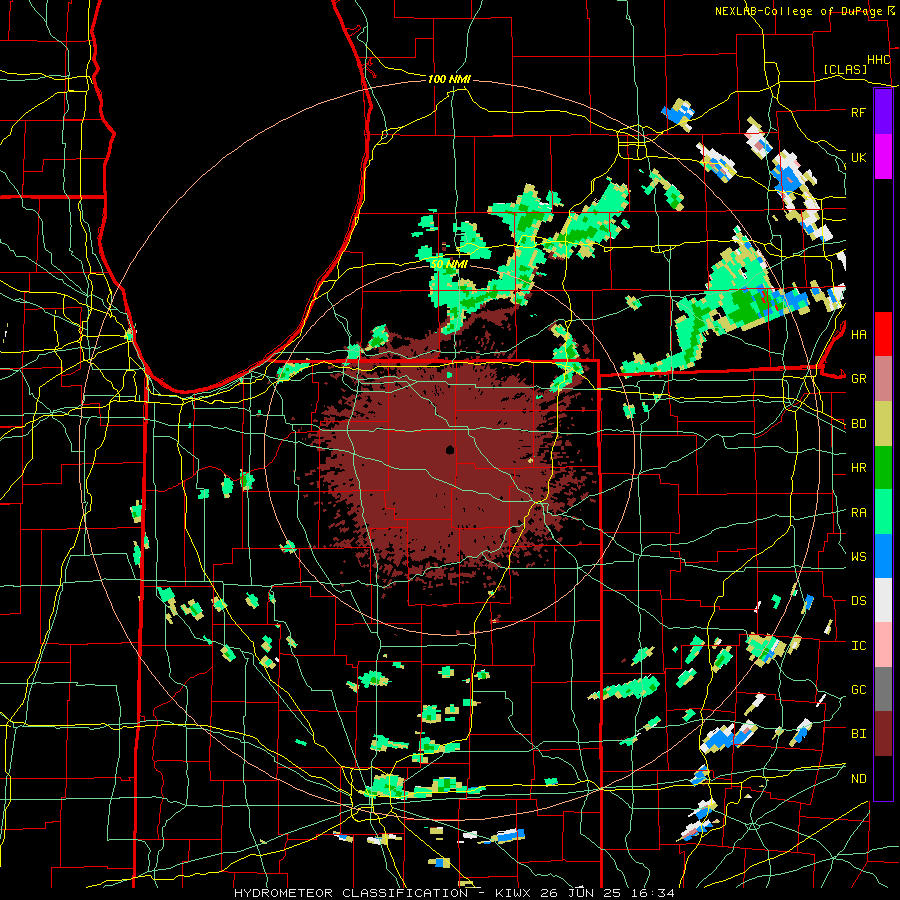Select the 'DS' legend label text
Image resolution: width=900 pixels, height=900 pixels.
tap(858, 600)
